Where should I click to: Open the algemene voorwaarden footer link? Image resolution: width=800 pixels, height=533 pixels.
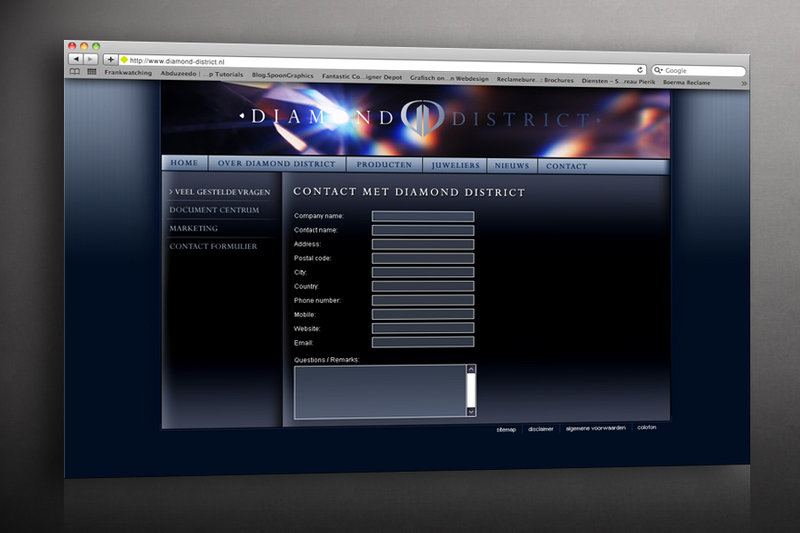[595, 428]
